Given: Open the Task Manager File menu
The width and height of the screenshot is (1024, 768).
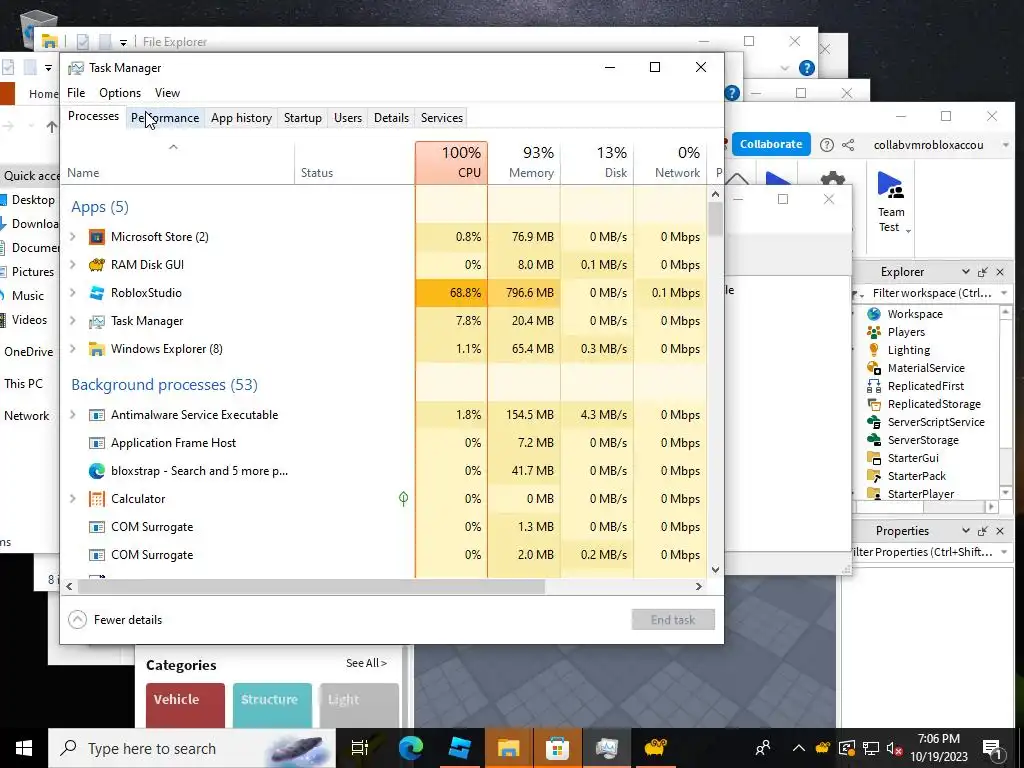Looking at the screenshot, I should tap(76, 93).
